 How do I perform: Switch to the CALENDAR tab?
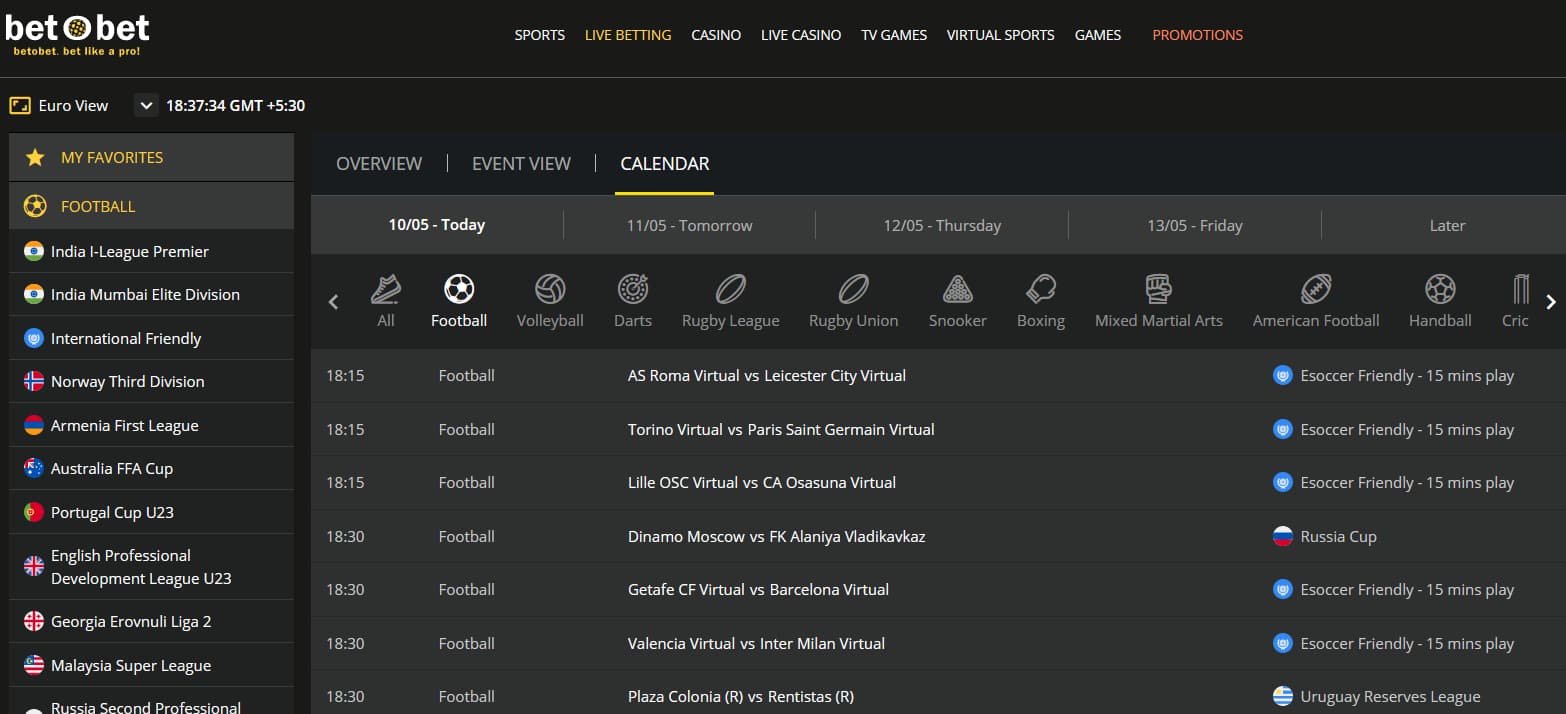pyautogui.click(x=665, y=163)
